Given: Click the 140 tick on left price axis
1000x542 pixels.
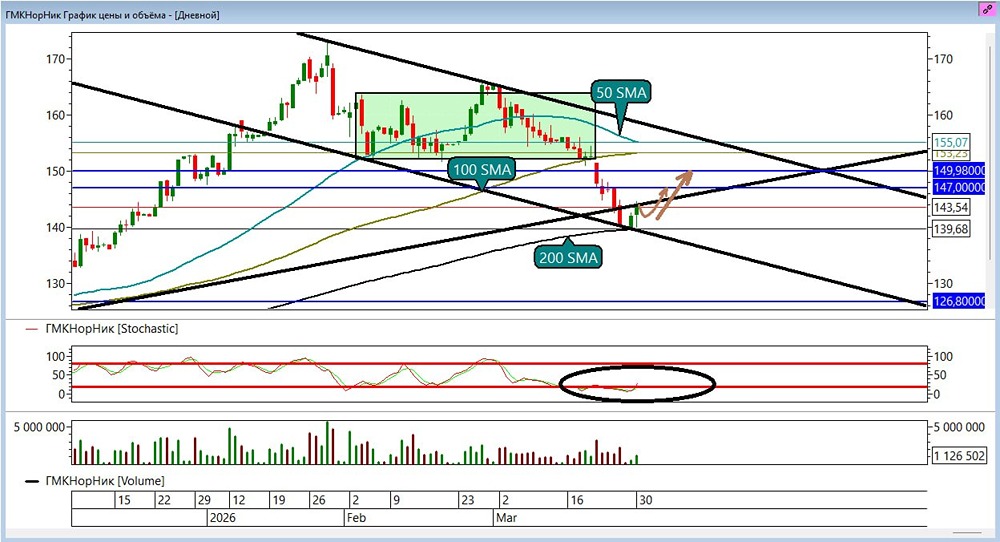Looking at the screenshot, I should point(55,228).
